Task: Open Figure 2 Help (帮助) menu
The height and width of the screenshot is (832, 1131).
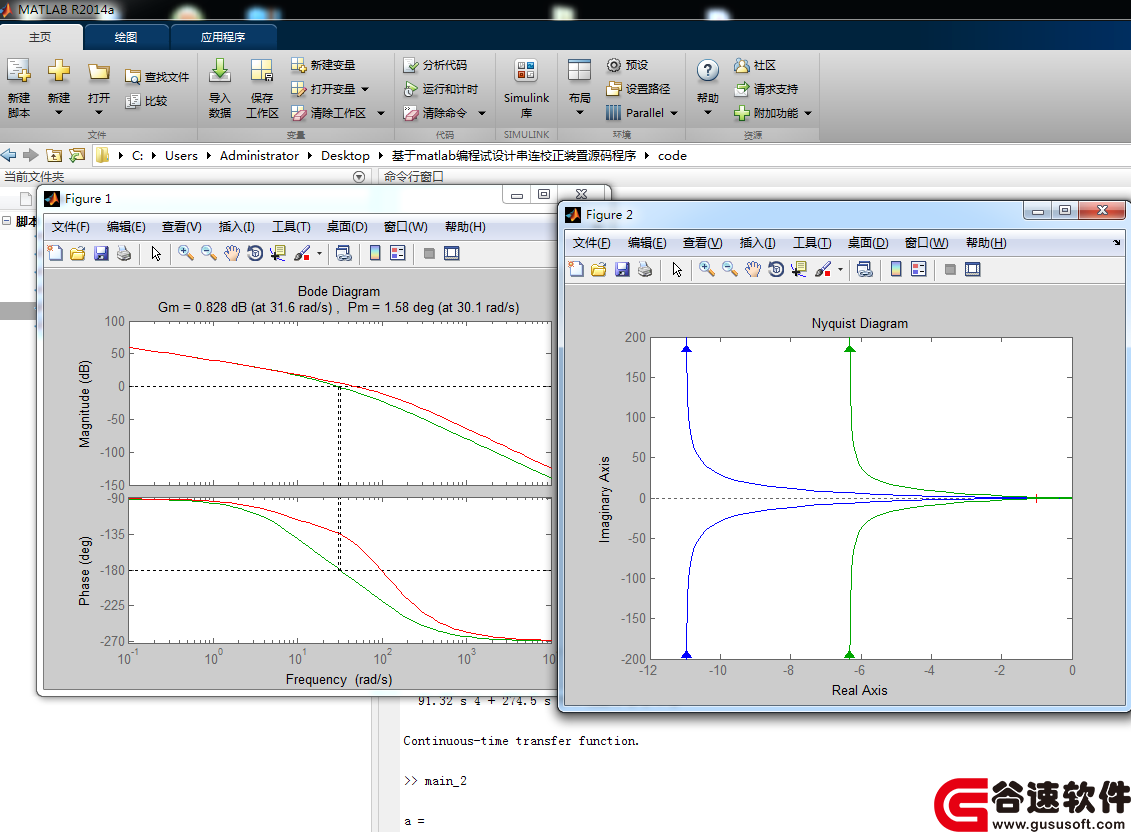Action: coord(985,242)
